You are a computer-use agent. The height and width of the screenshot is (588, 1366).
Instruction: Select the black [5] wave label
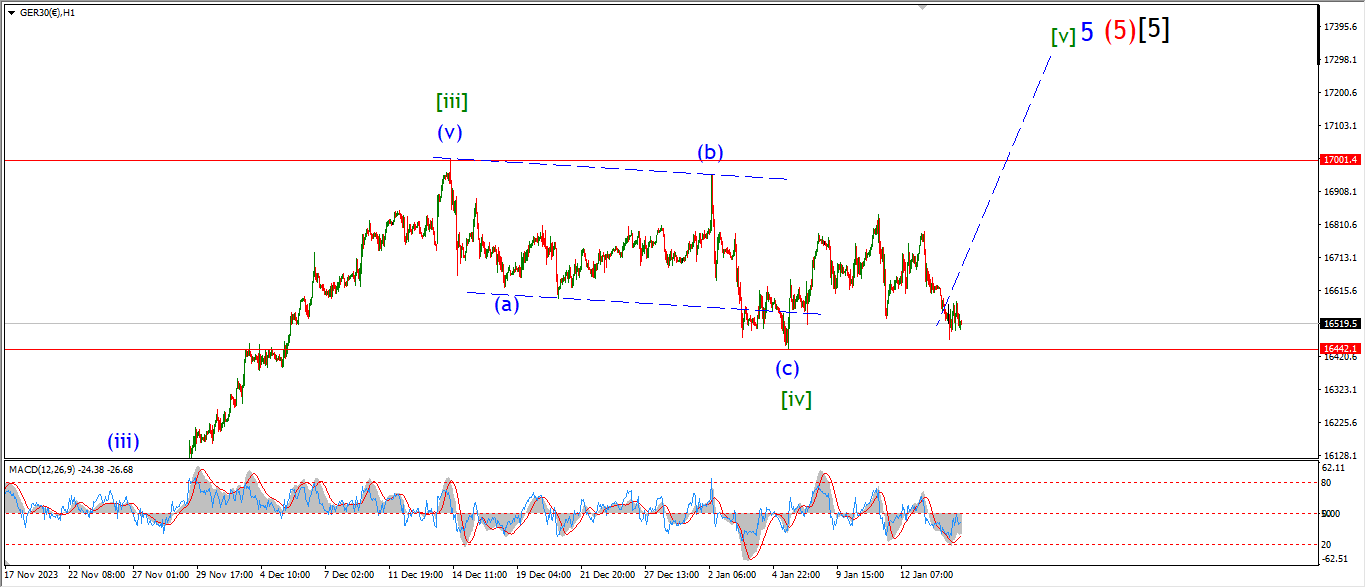click(1155, 30)
